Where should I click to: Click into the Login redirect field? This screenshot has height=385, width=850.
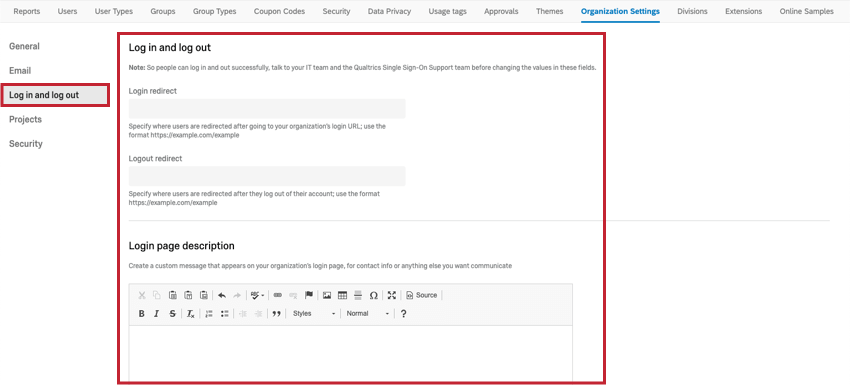(x=267, y=108)
